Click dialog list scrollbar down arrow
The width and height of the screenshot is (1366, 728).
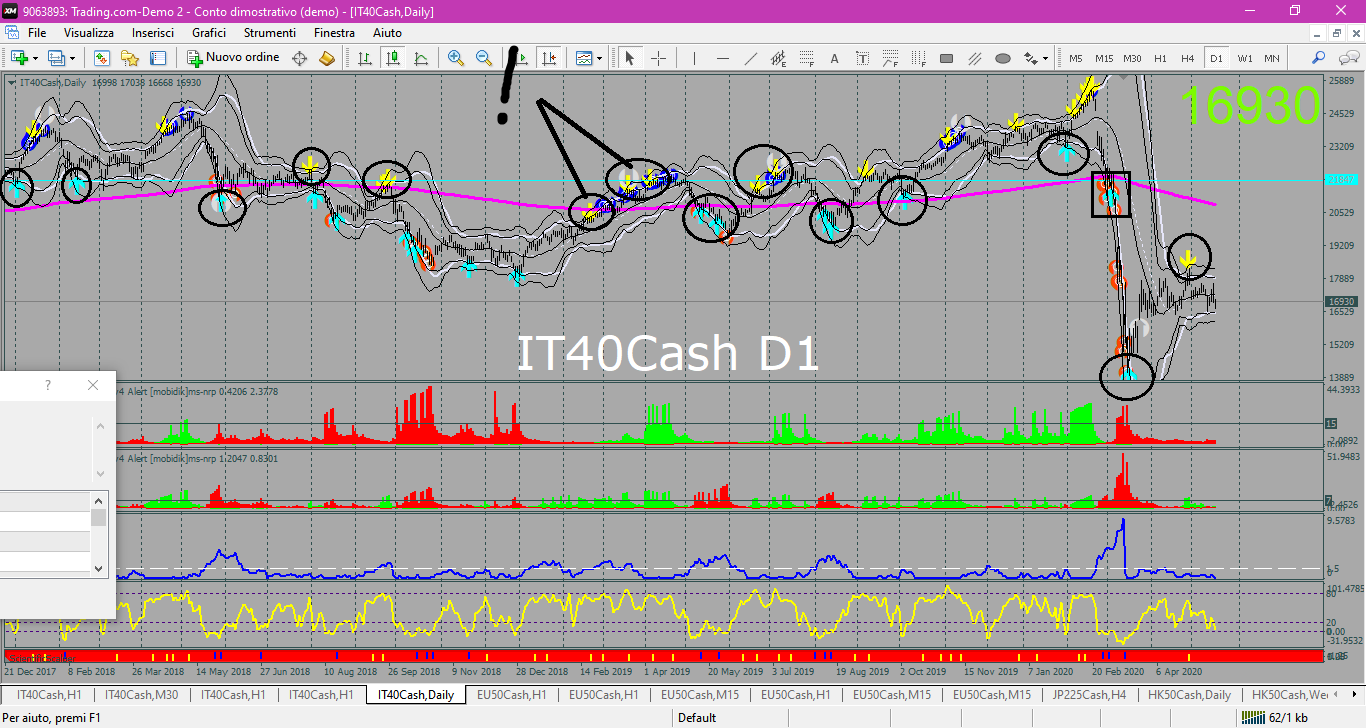(x=98, y=568)
